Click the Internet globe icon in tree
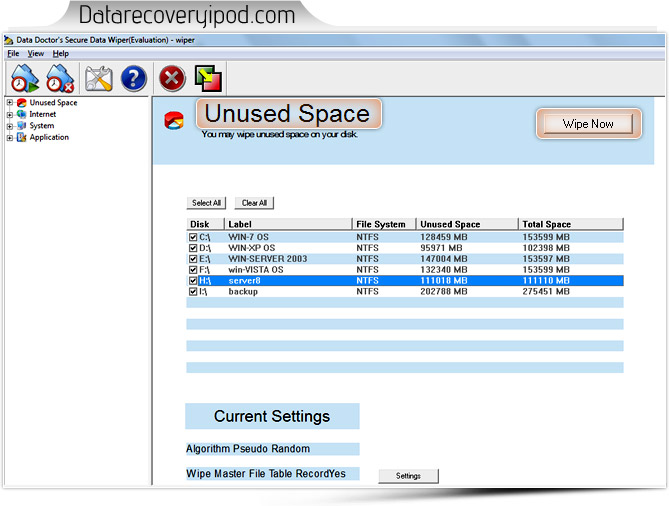The image size is (669, 506). (21, 114)
